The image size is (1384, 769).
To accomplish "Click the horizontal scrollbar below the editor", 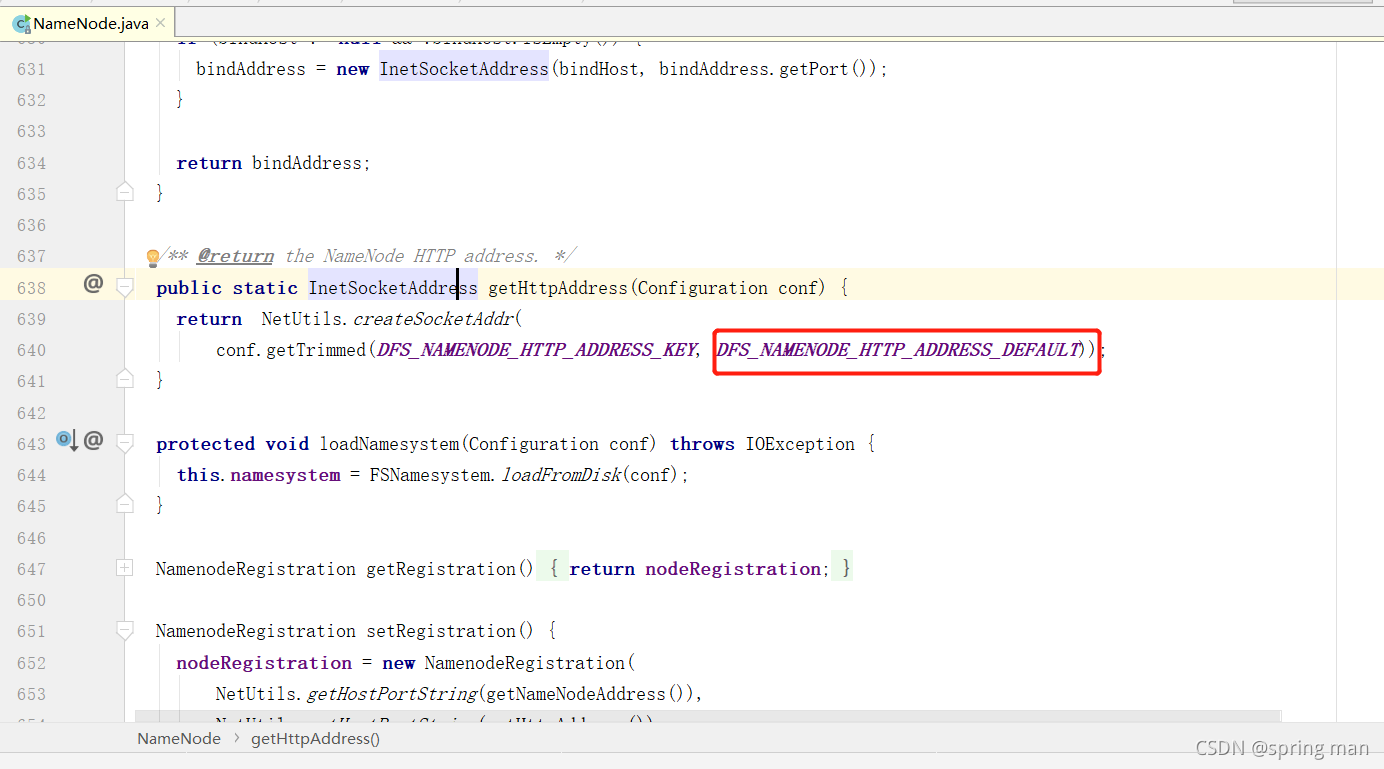I will click(708, 716).
